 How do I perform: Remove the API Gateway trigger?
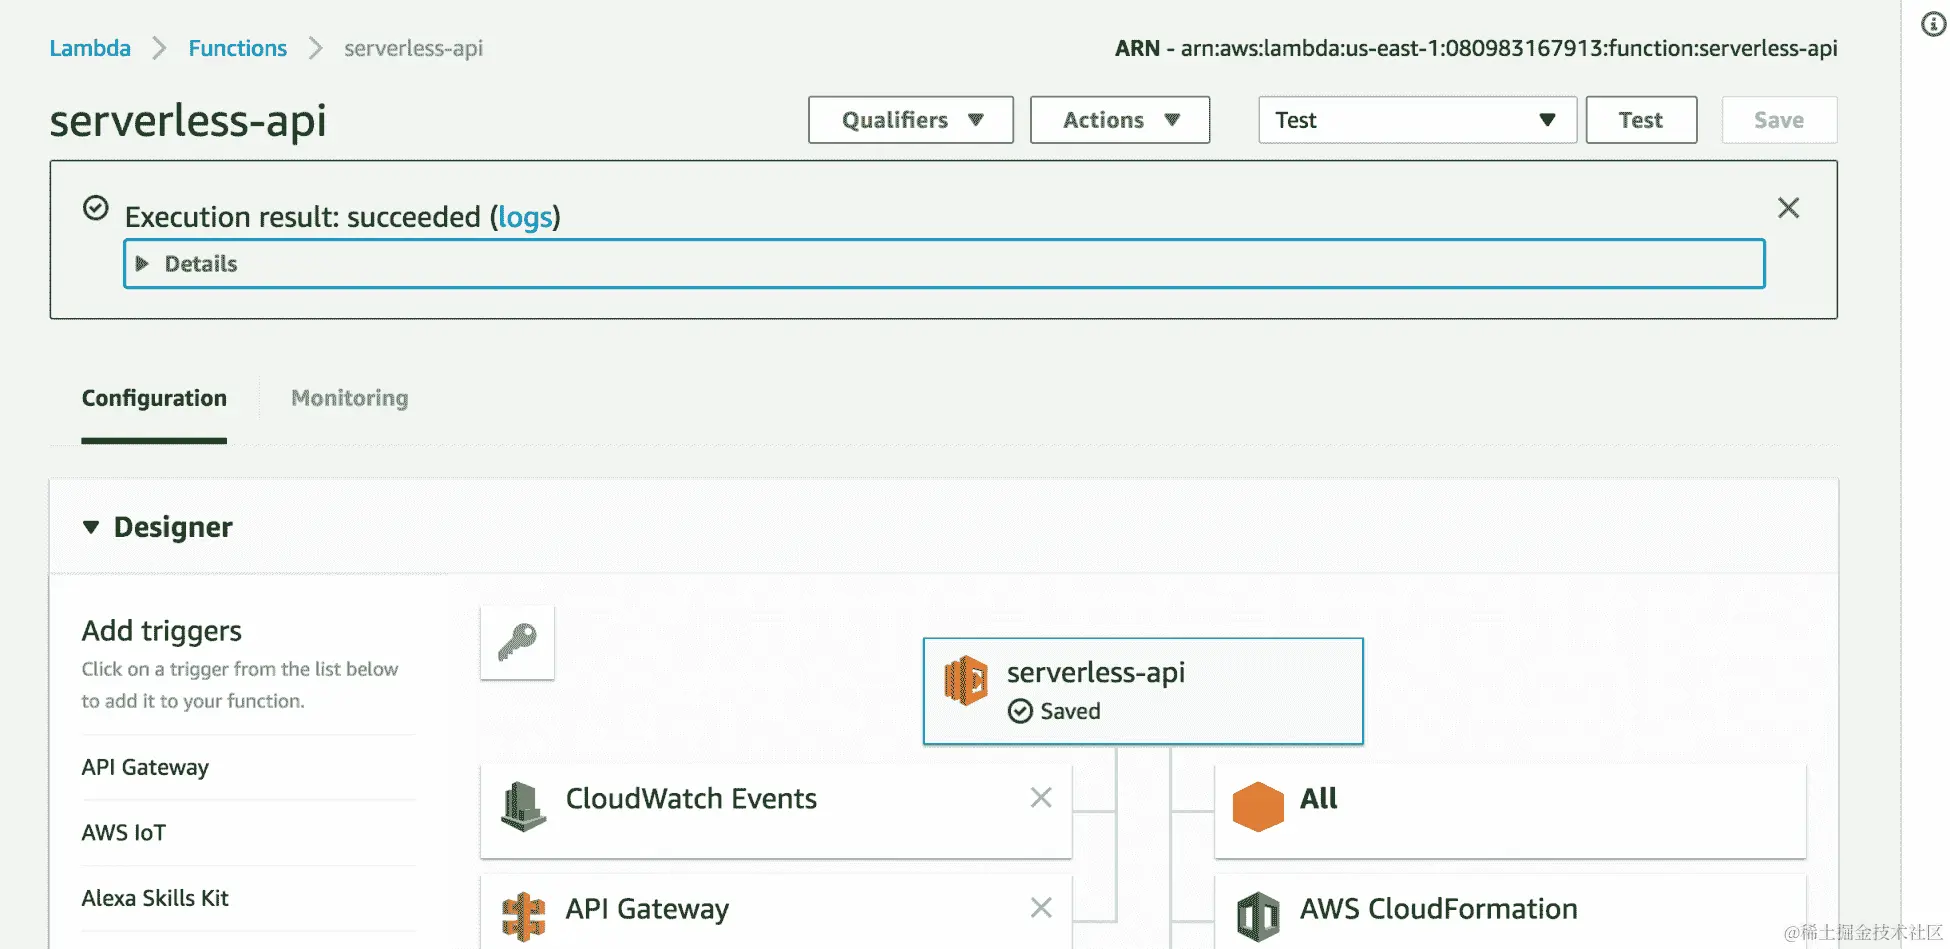[x=1041, y=907]
